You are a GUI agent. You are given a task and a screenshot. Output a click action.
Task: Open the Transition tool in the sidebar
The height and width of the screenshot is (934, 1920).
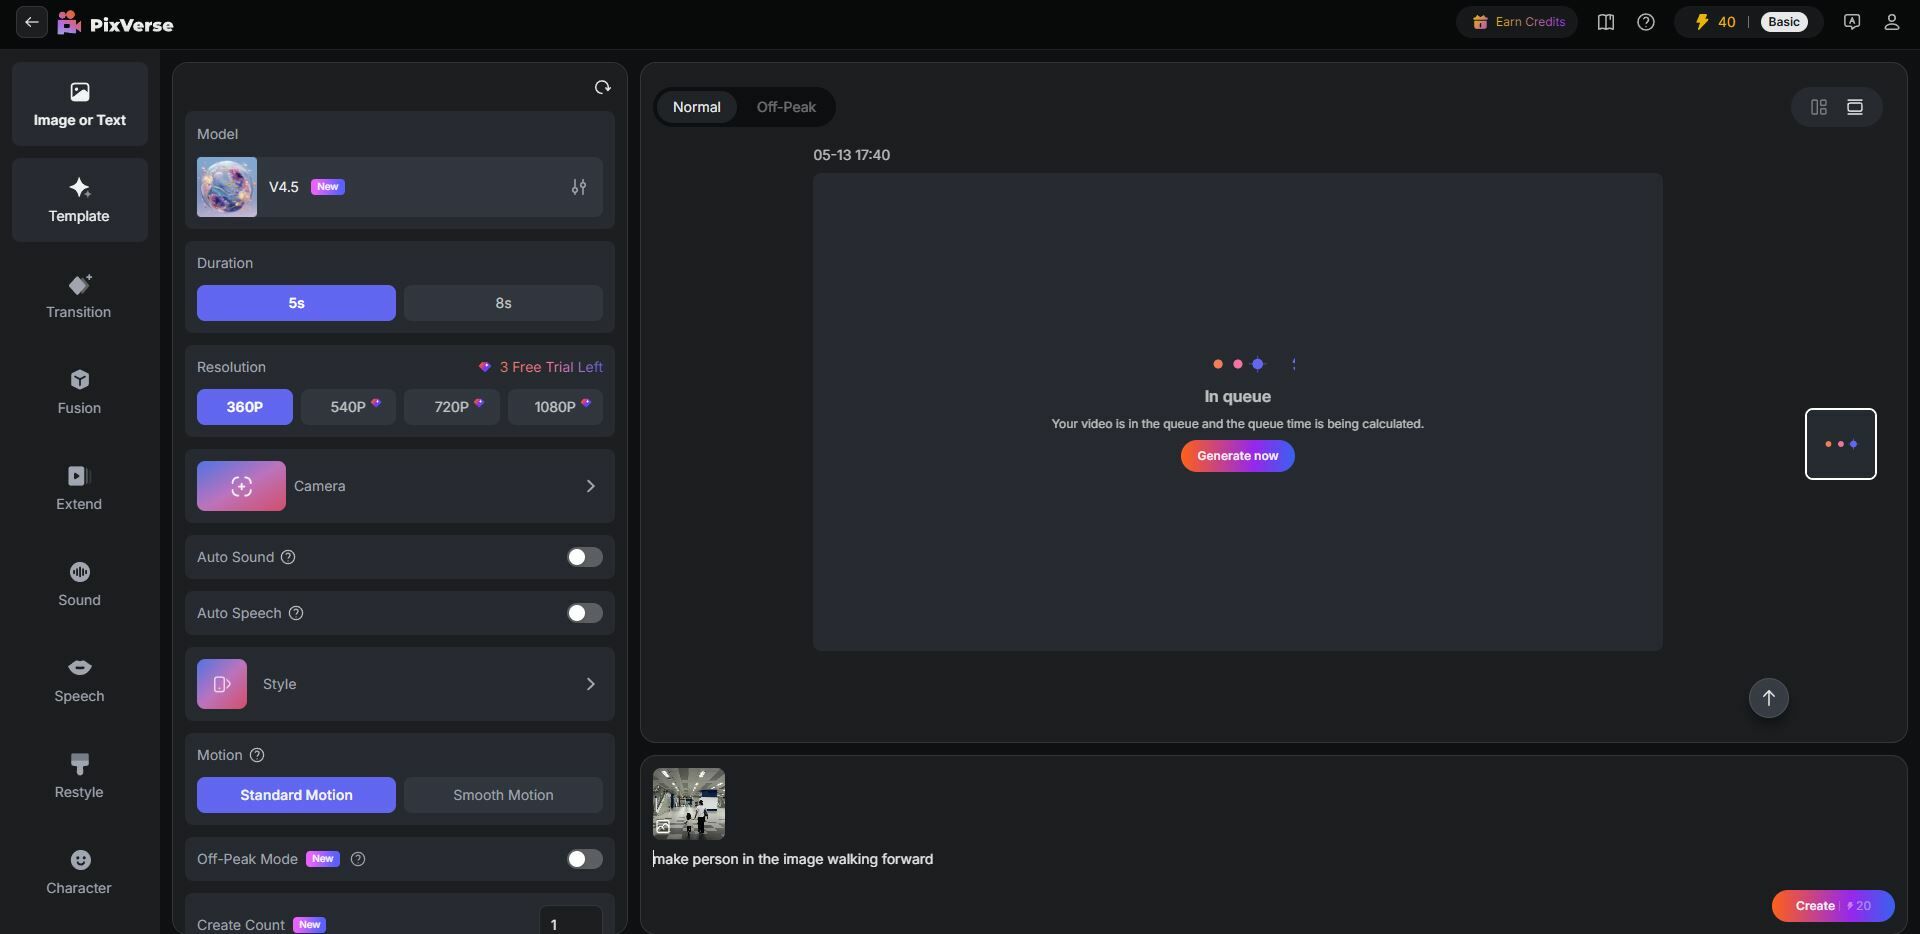pos(79,296)
